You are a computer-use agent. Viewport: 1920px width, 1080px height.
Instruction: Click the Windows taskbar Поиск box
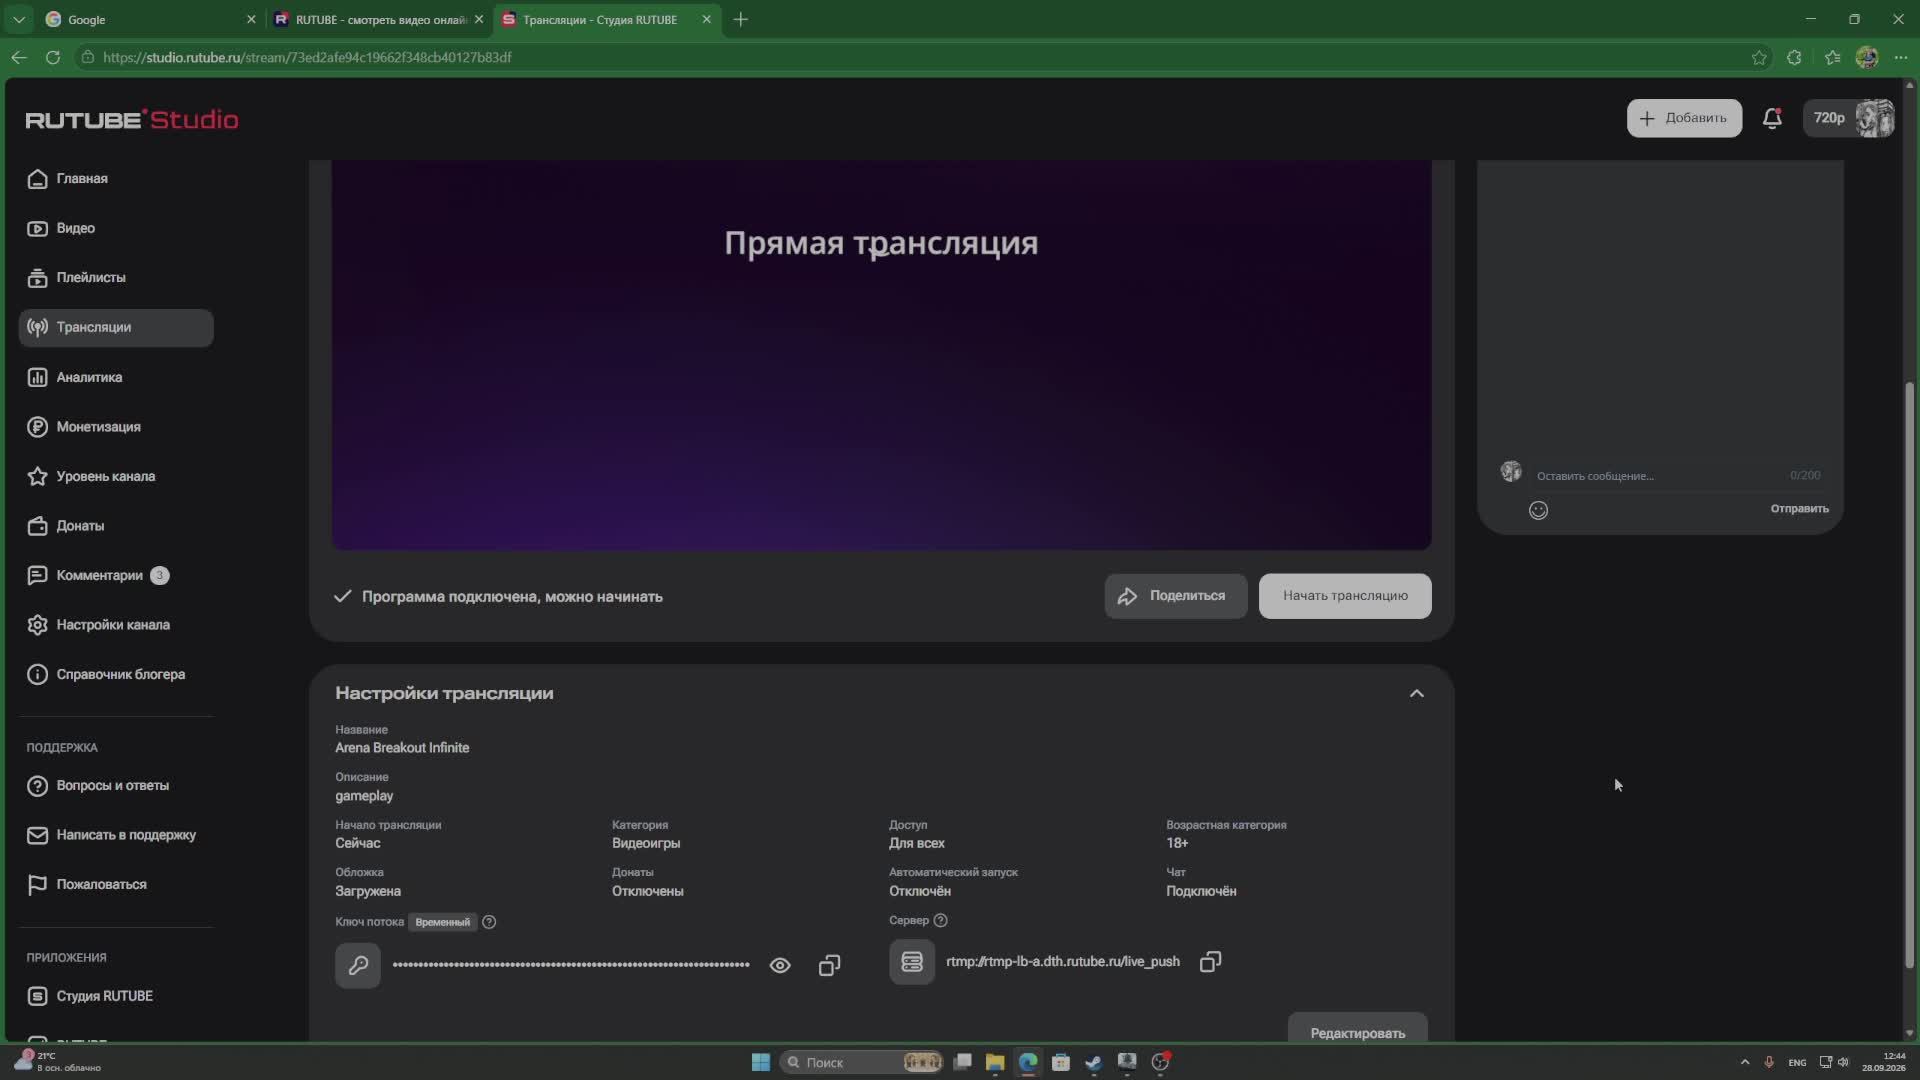coord(862,1062)
